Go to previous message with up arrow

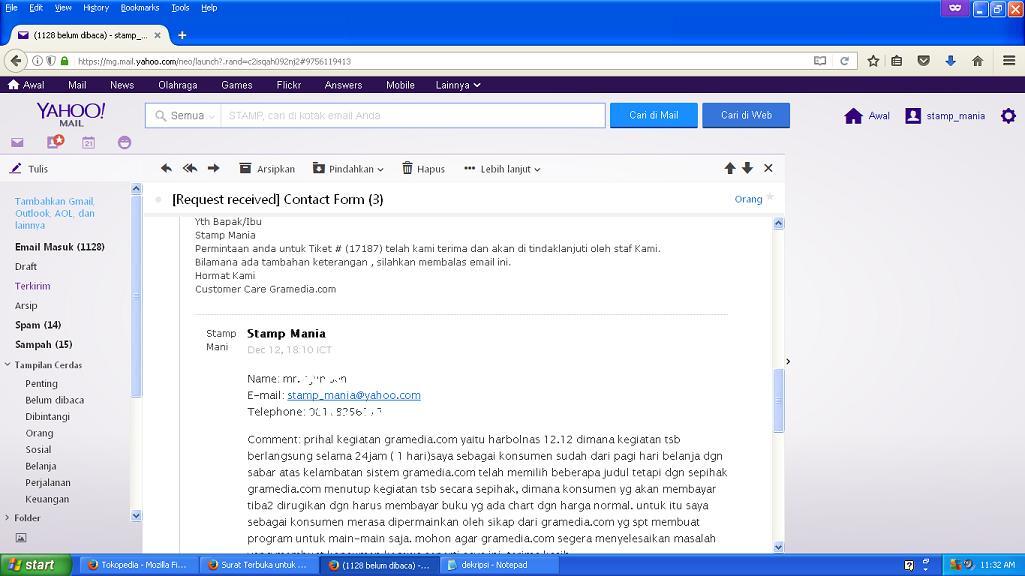click(730, 169)
